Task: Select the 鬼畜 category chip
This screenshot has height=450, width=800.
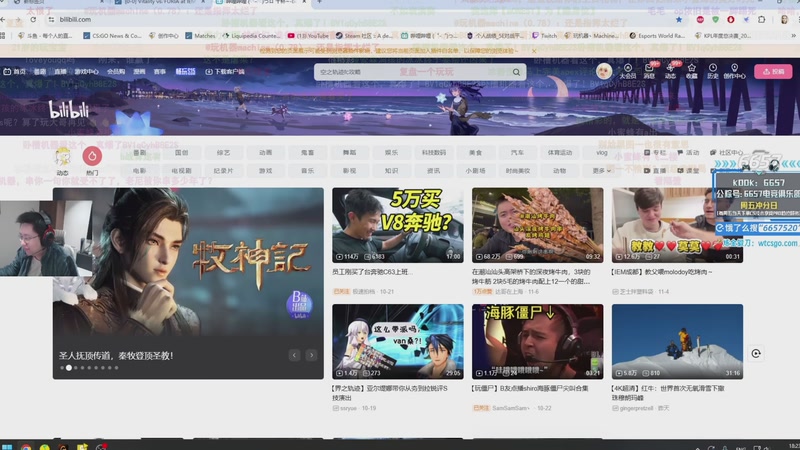Action: click(307, 153)
